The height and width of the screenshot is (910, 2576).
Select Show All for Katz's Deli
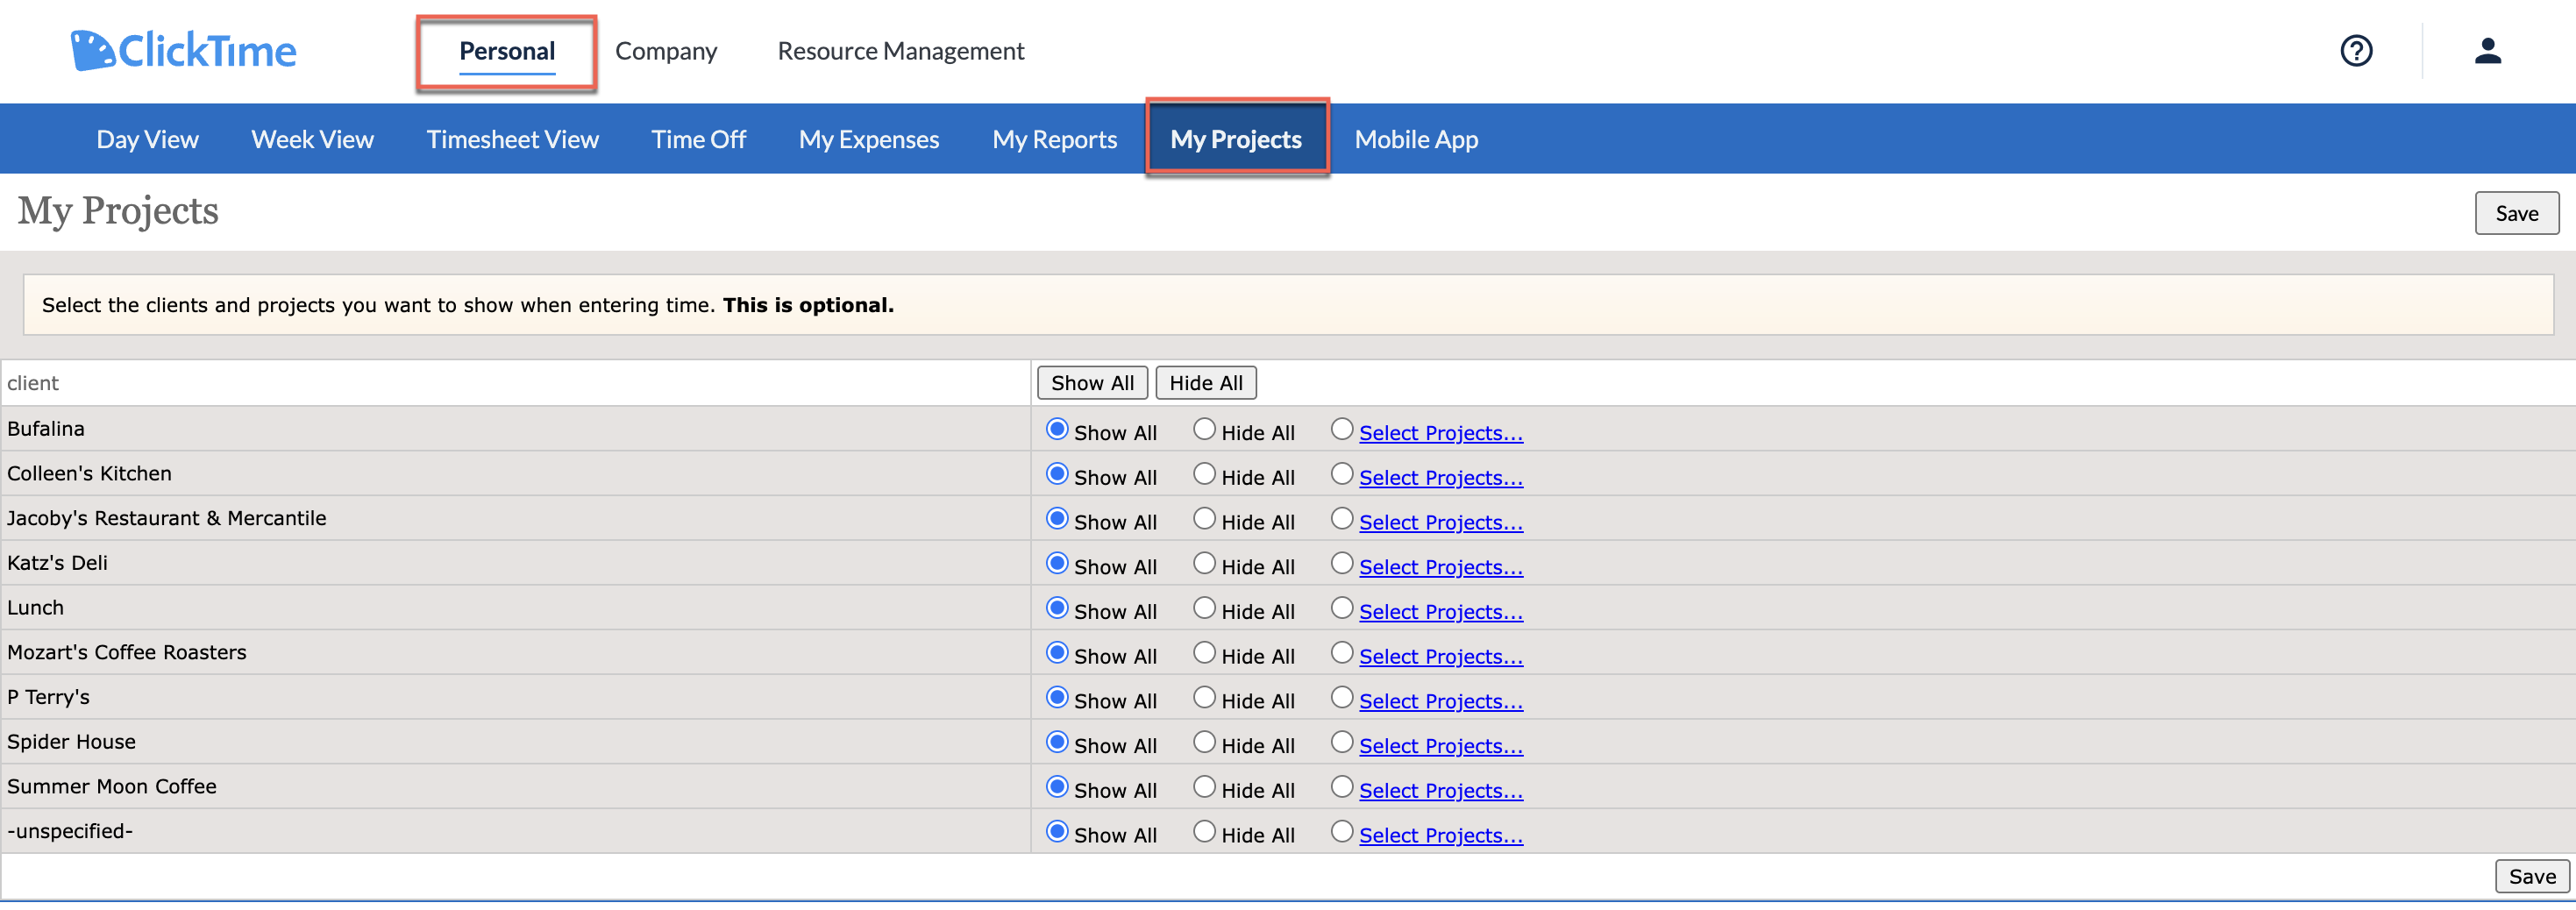[1057, 563]
